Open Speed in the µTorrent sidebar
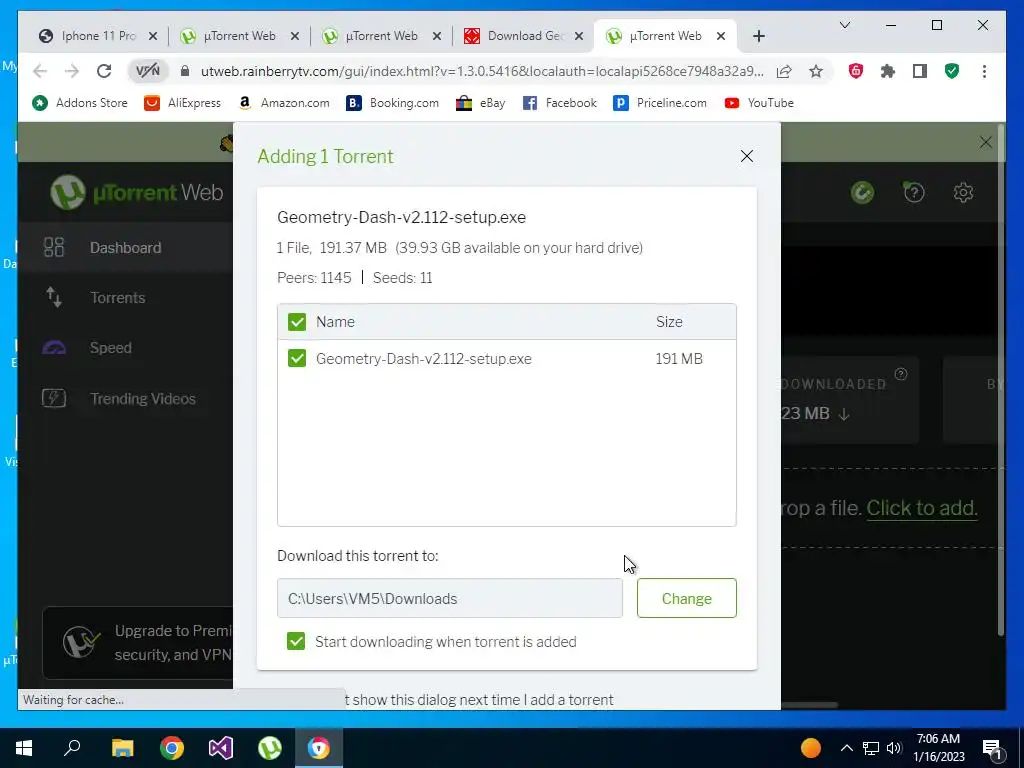 (x=110, y=347)
